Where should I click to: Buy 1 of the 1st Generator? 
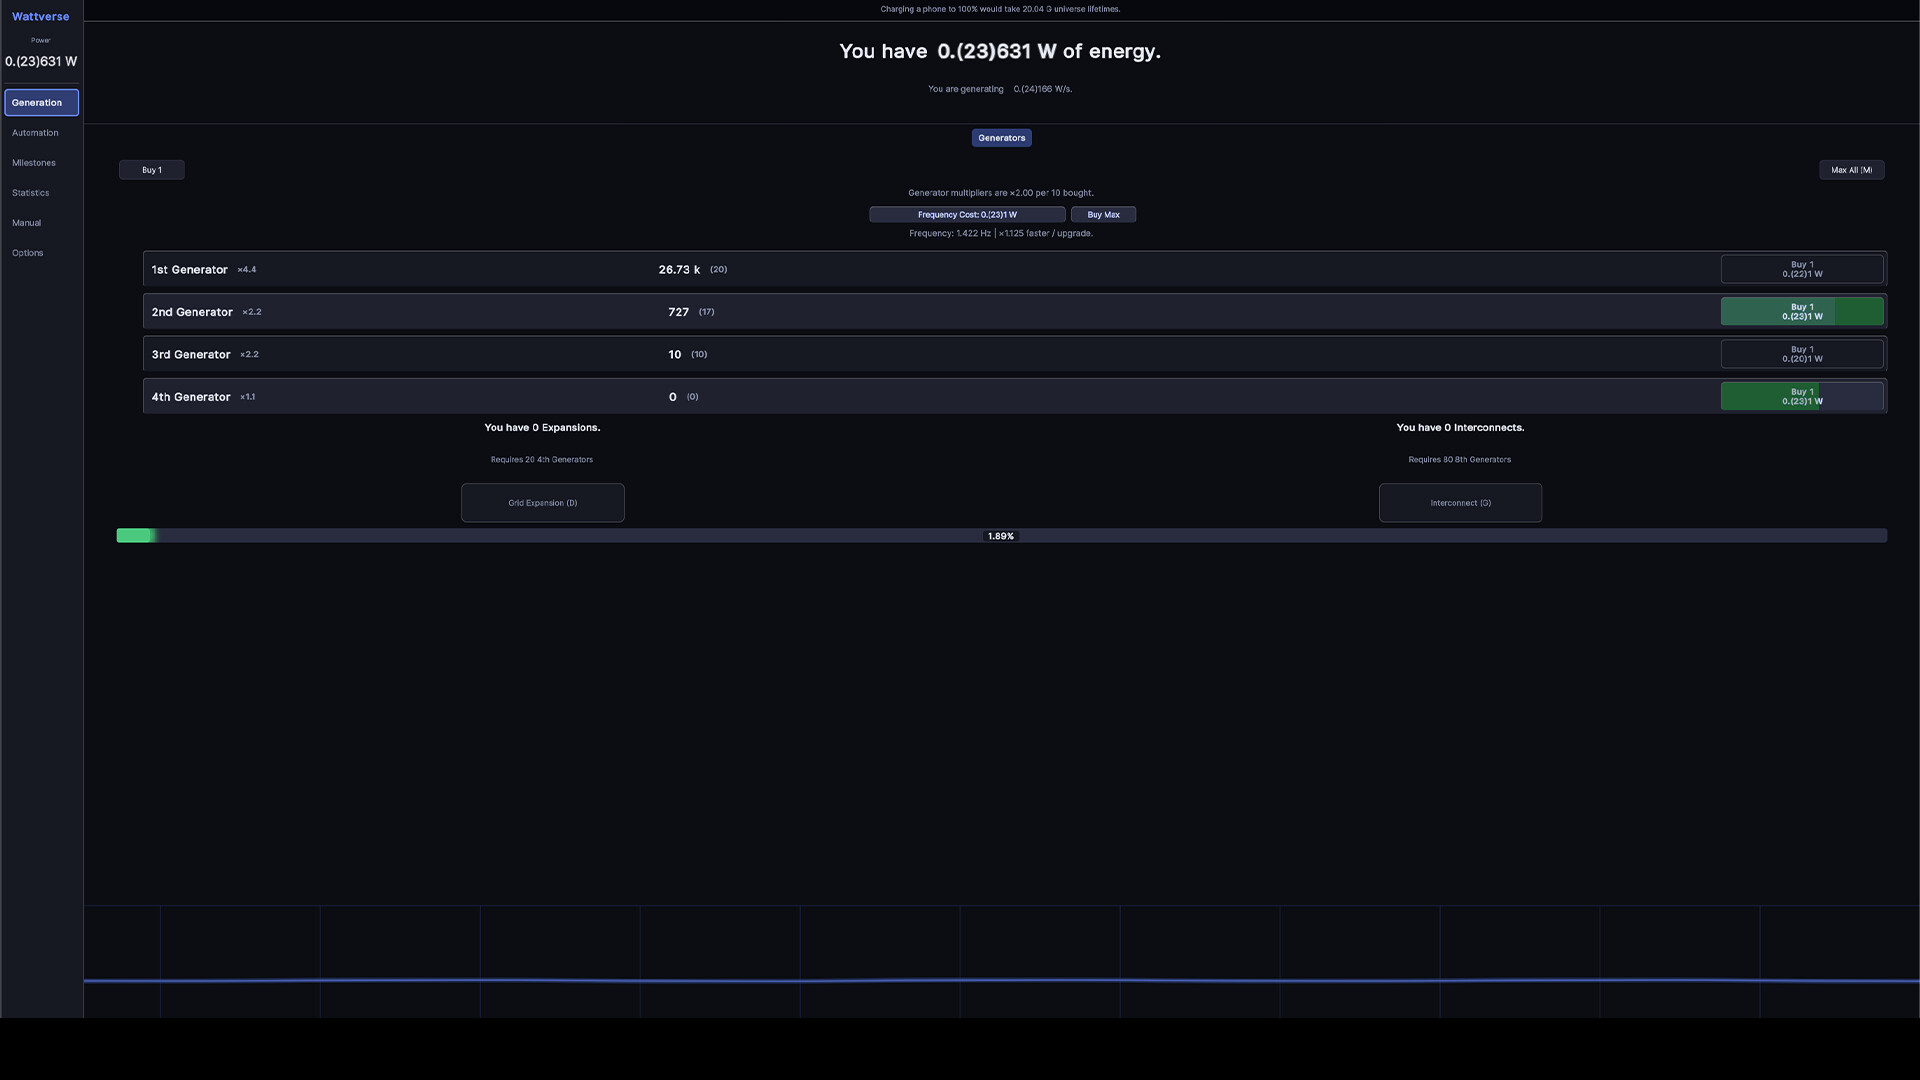pos(1802,269)
